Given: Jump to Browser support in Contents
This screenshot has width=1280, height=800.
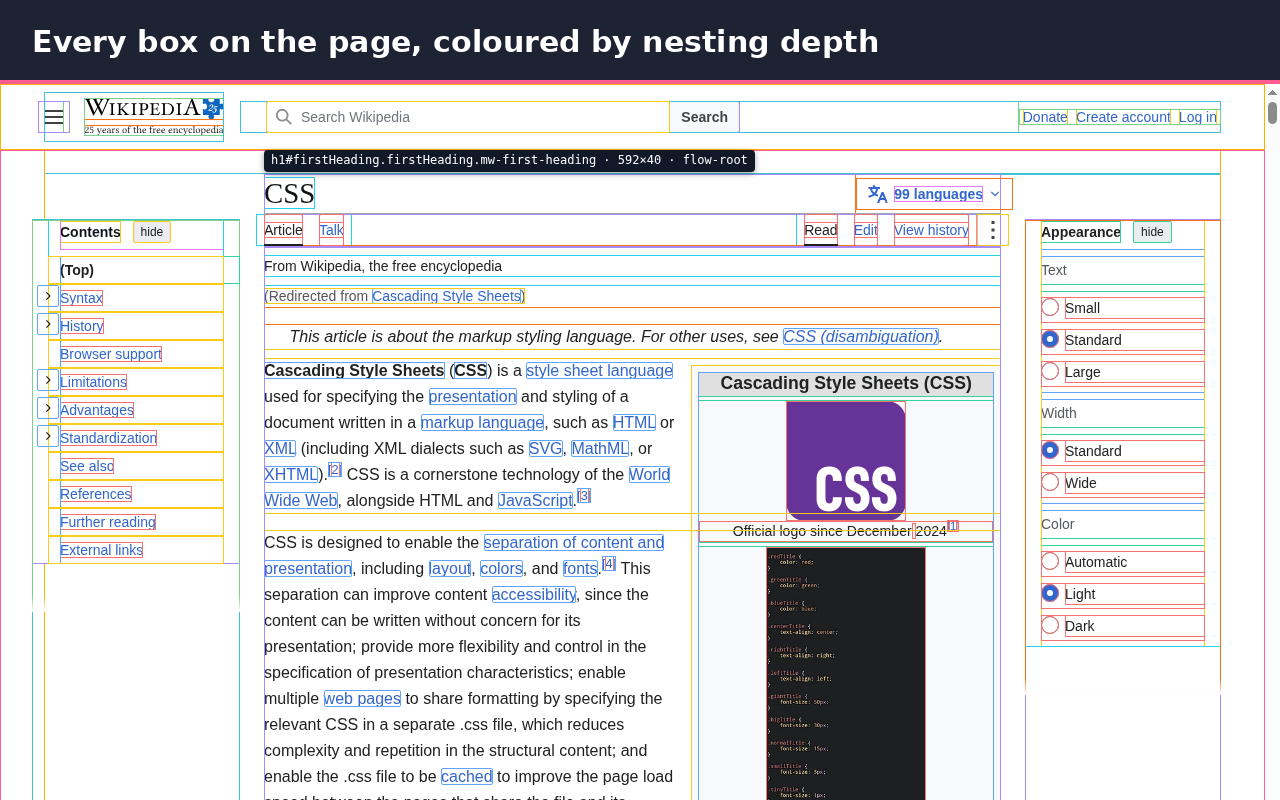Looking at the screenshot, I should pyautogui.click(x=111, y=354).
